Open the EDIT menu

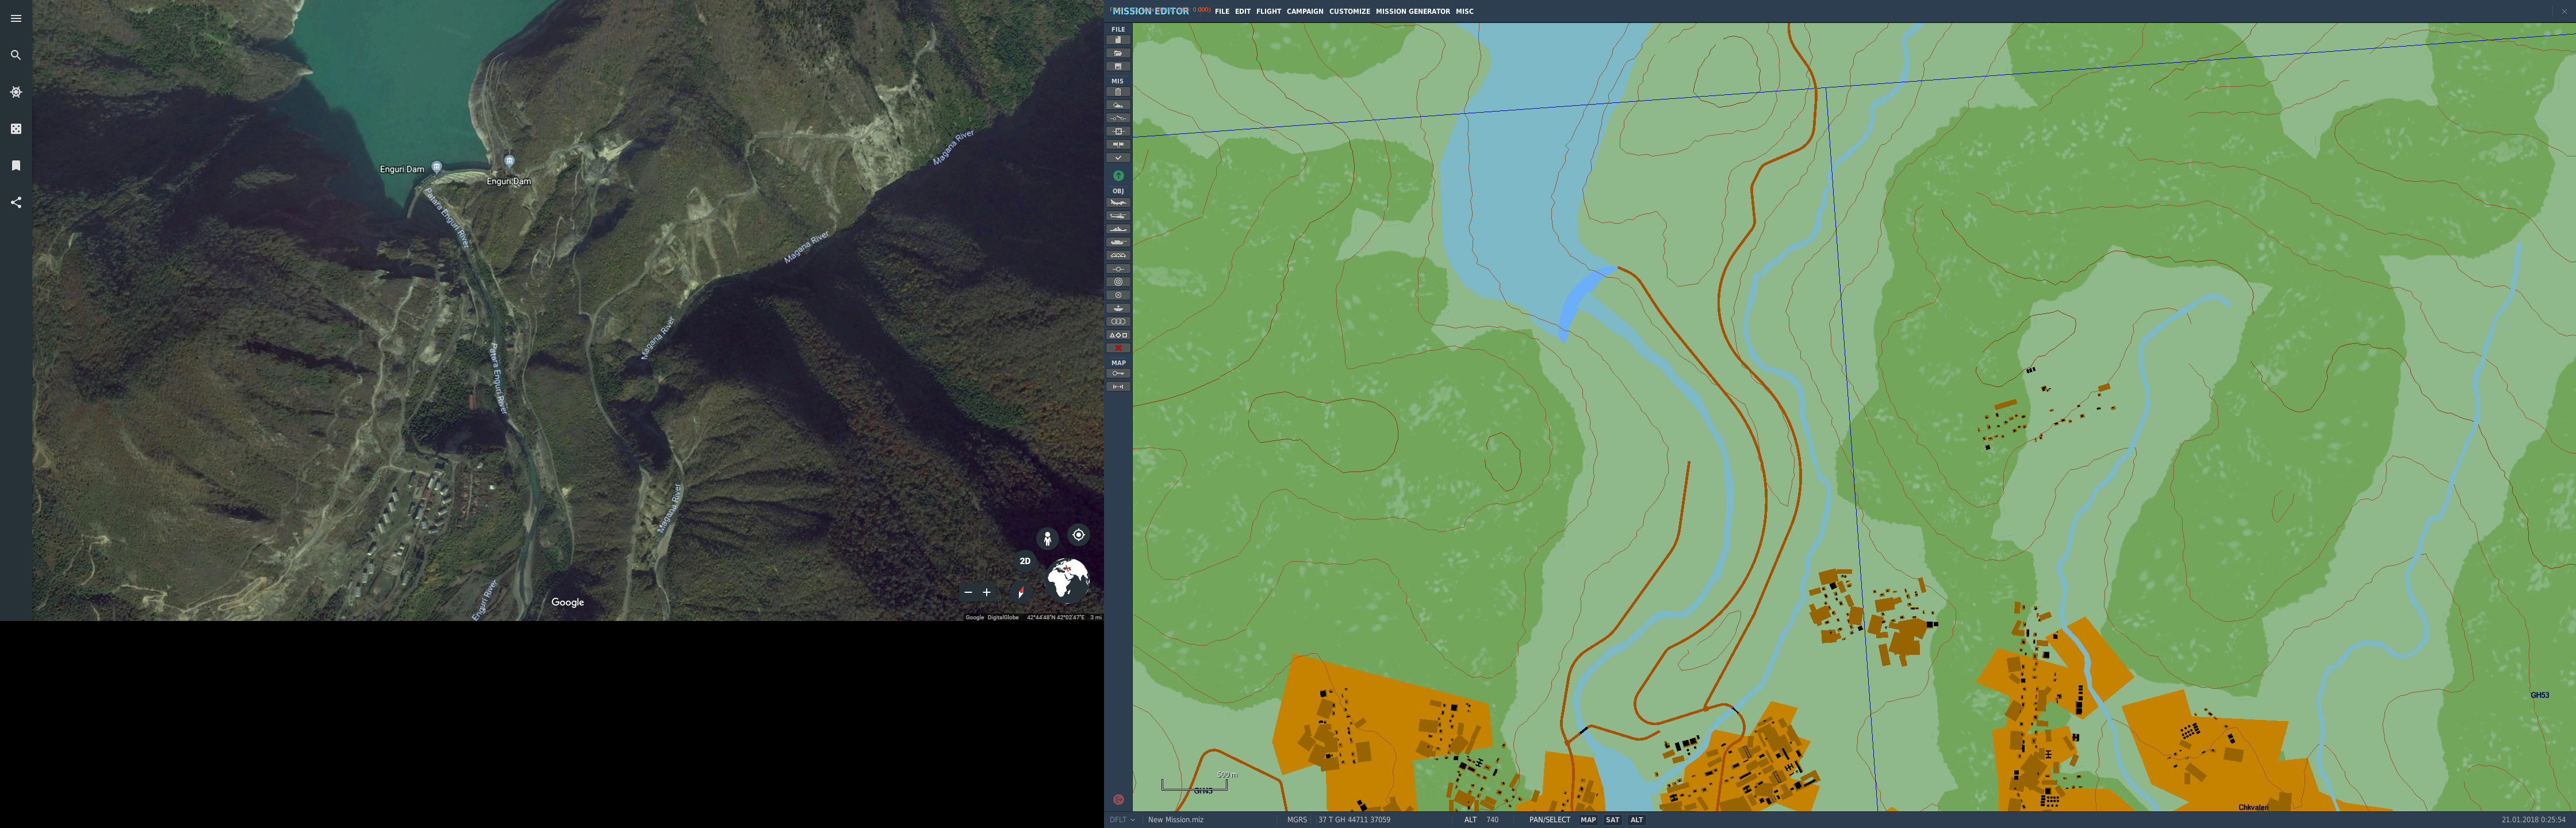pyautogui.click(x=1242, y=11)
